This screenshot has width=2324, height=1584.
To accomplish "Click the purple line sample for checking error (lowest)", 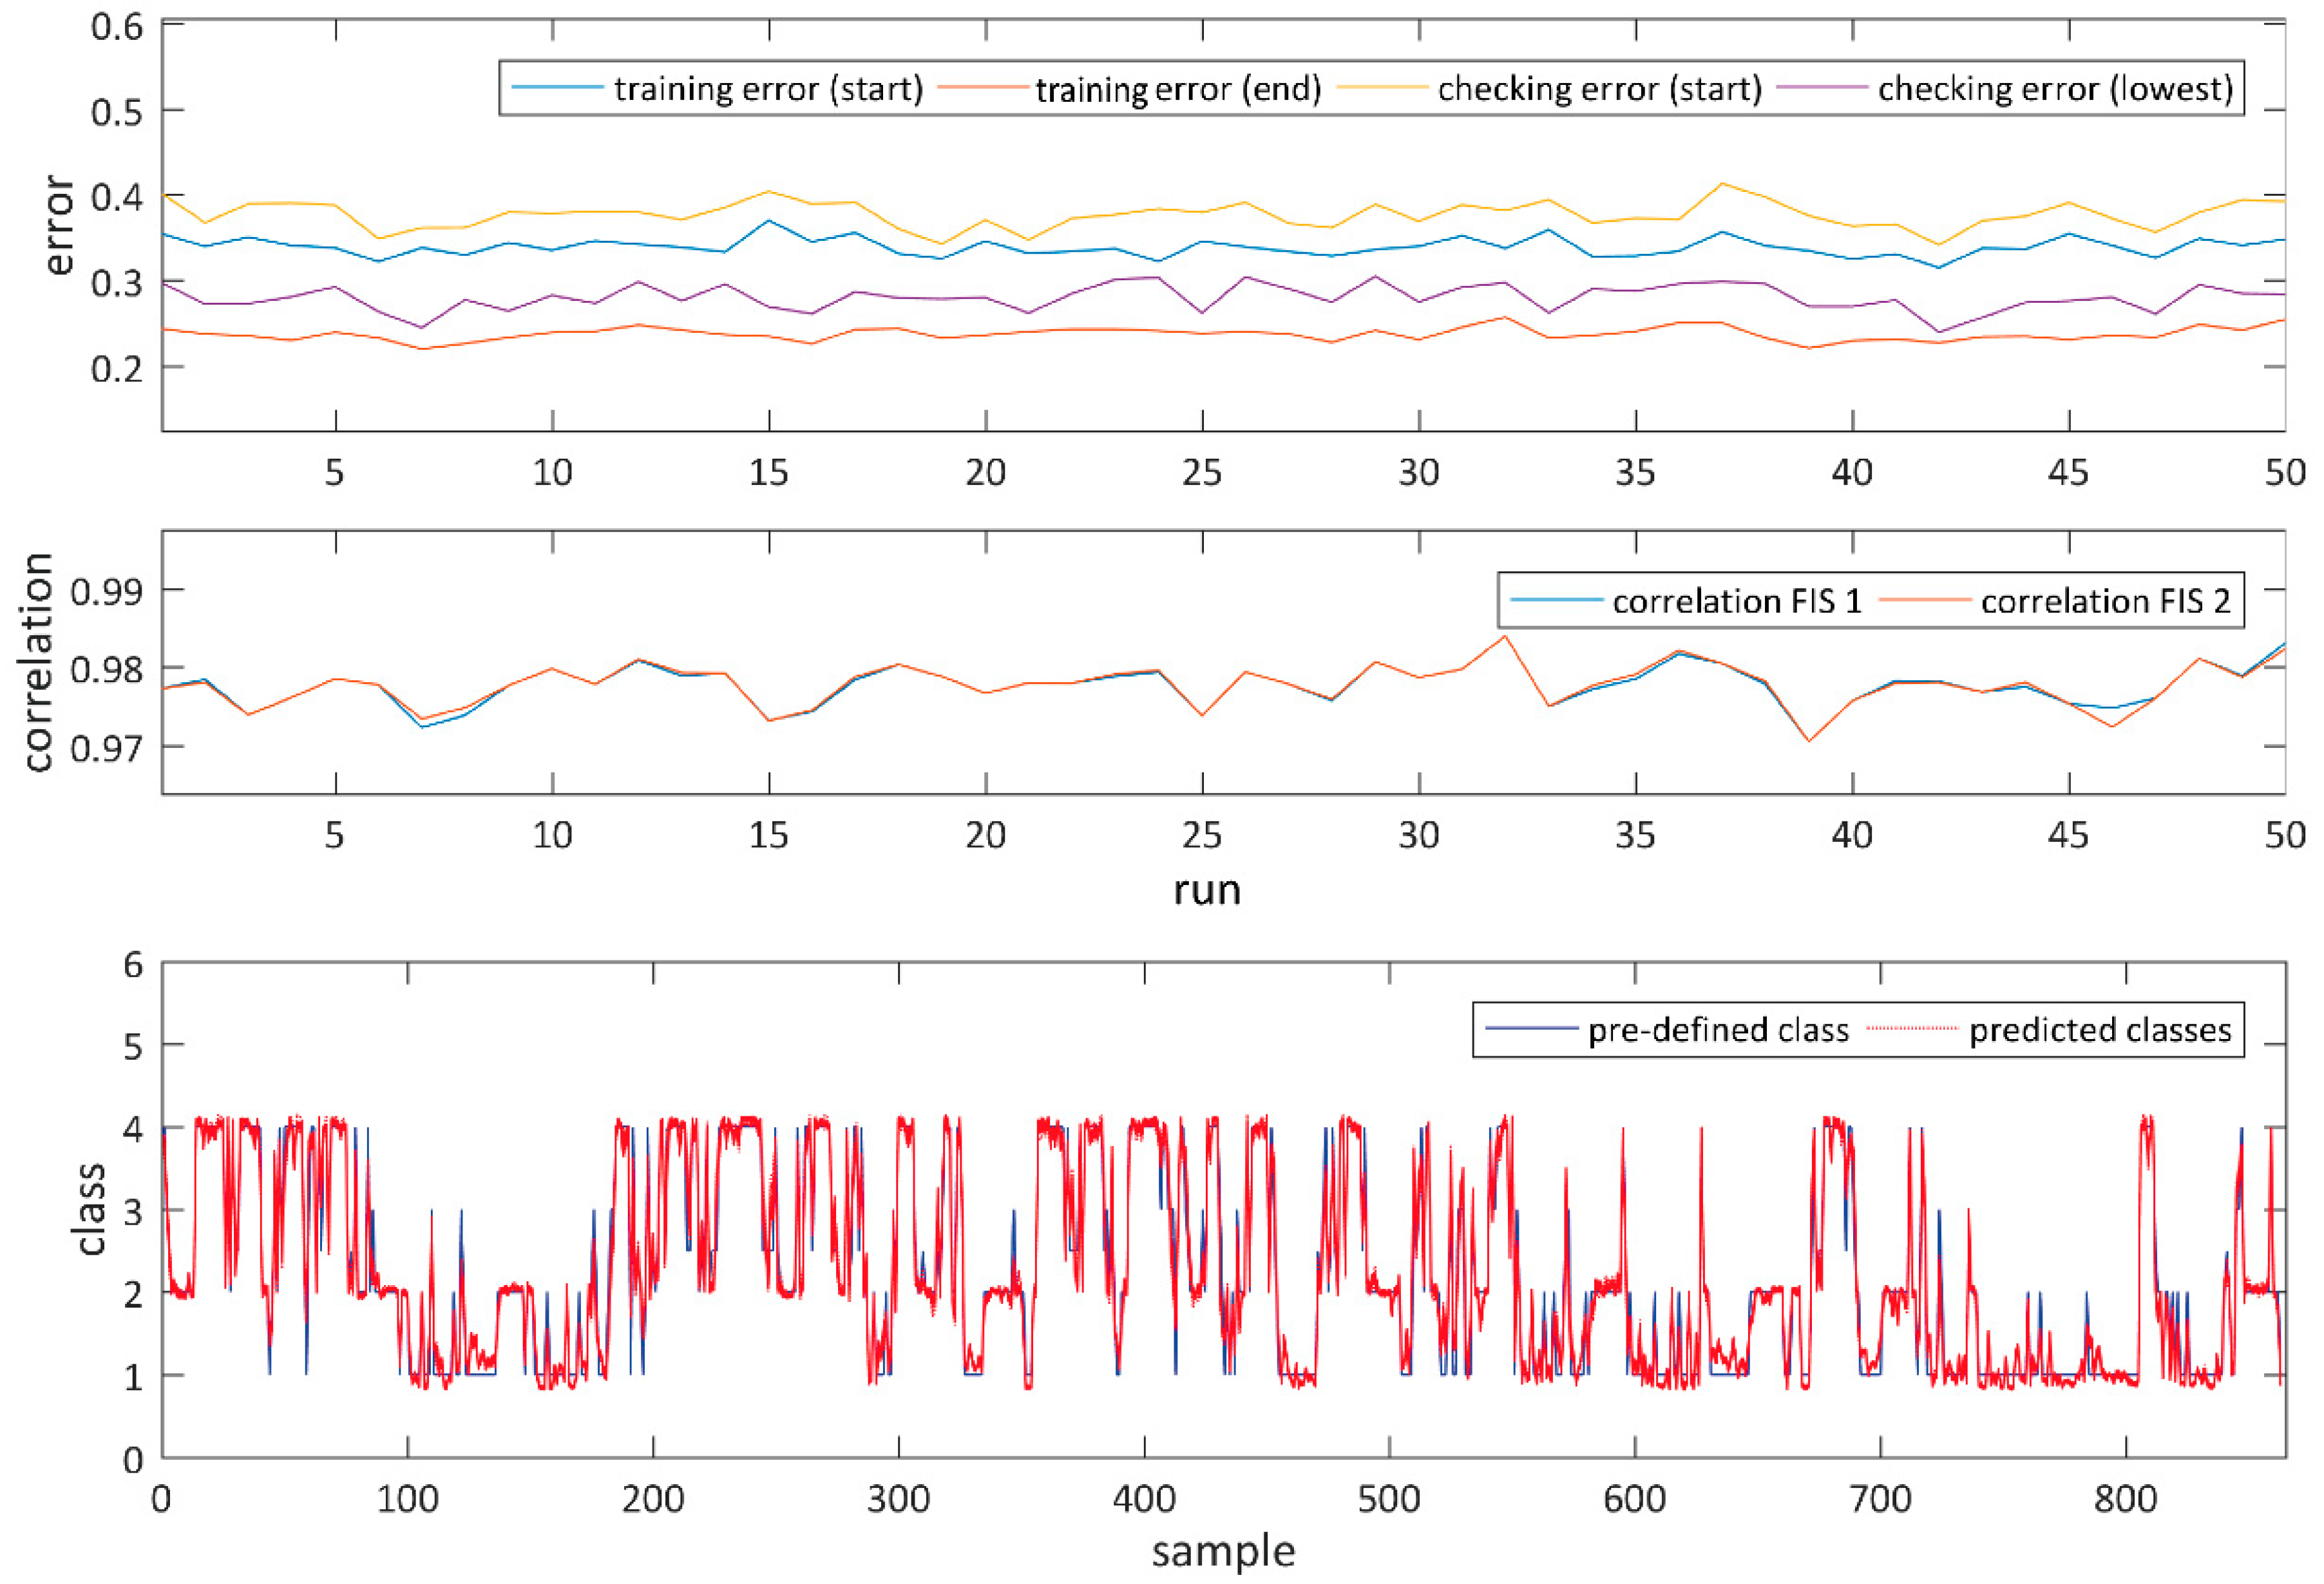I will [x=1822, y=88].
